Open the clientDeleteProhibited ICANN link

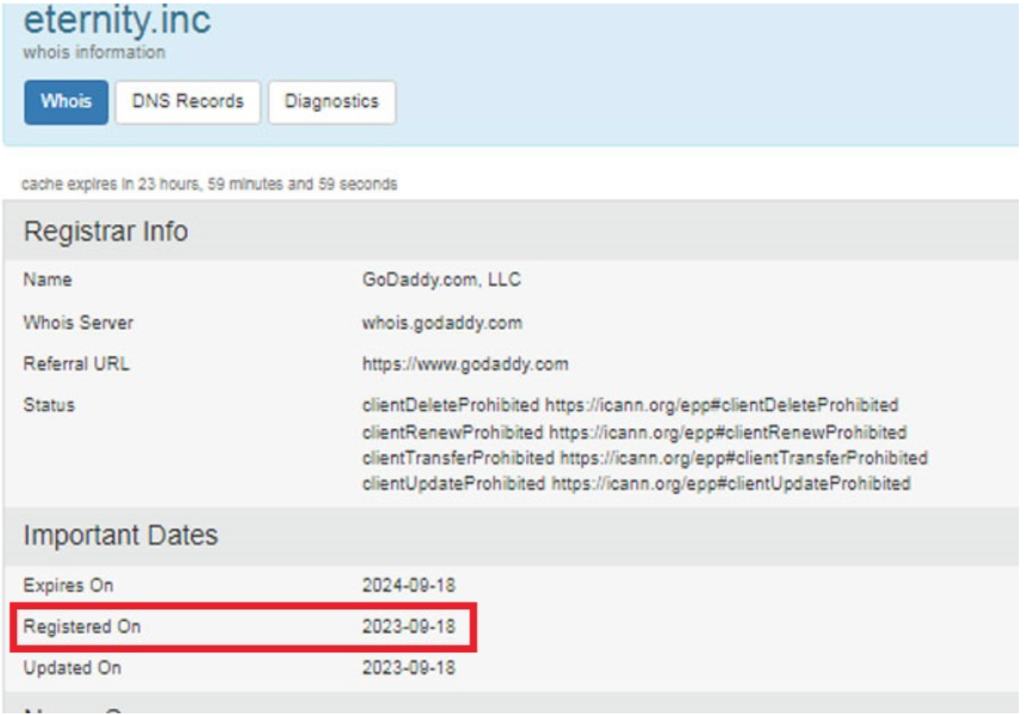[x=721, y=405]
